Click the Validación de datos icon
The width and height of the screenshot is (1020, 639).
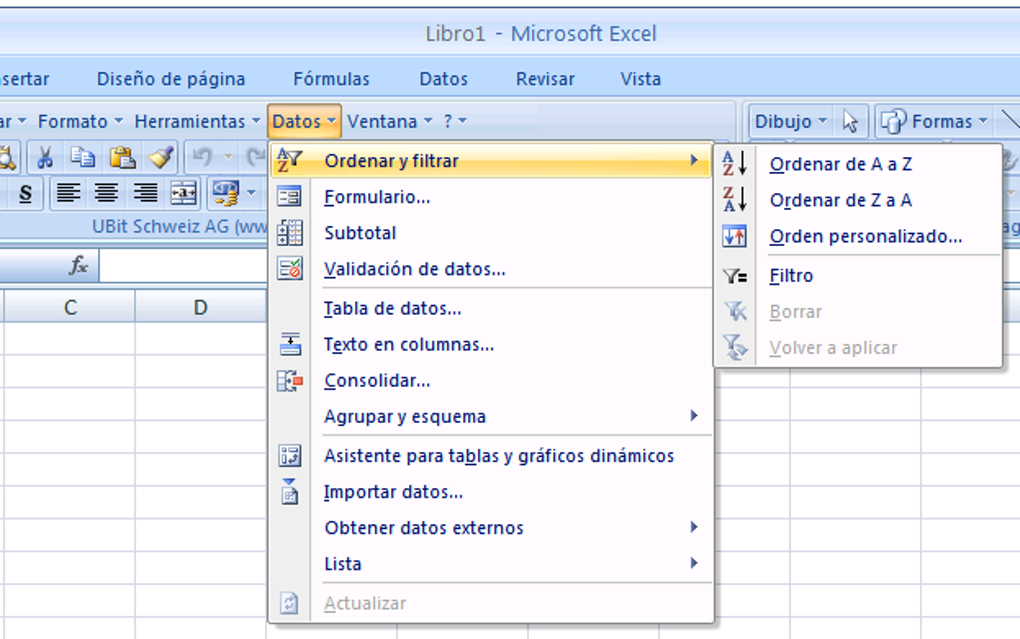[x=289, y=268]
